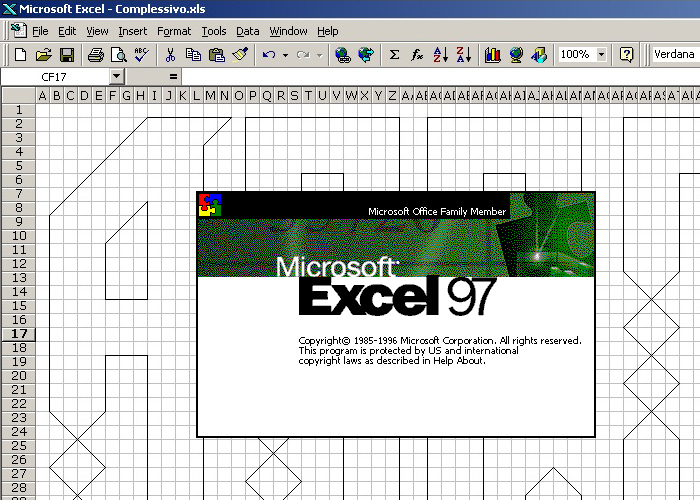Screen dimensions: 700x500
Task: Run the ABC spelling check icon
Action: tap(142, 55)
